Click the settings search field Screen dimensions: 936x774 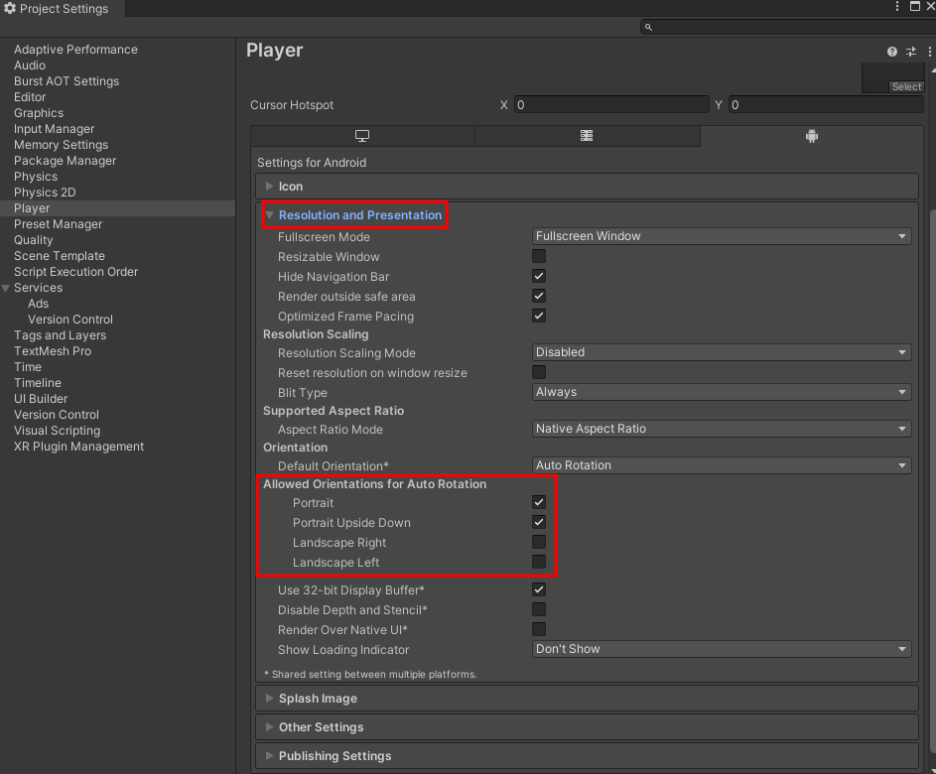click(788, 27)
